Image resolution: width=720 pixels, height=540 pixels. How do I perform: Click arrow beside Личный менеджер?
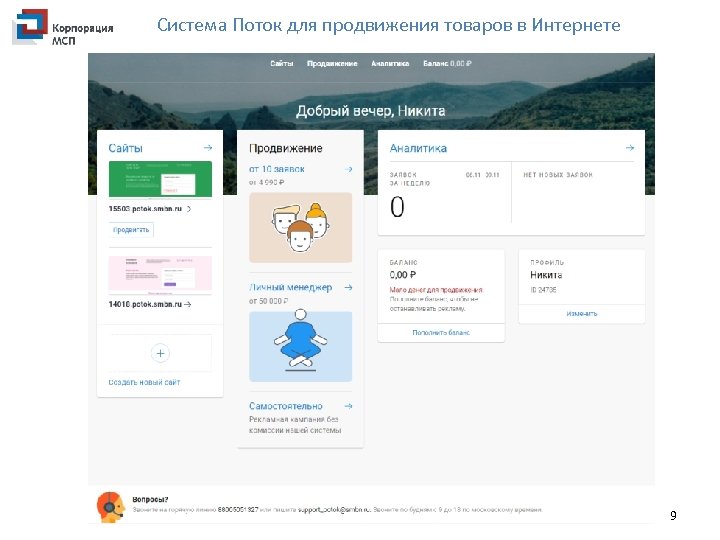pos(349,287)
